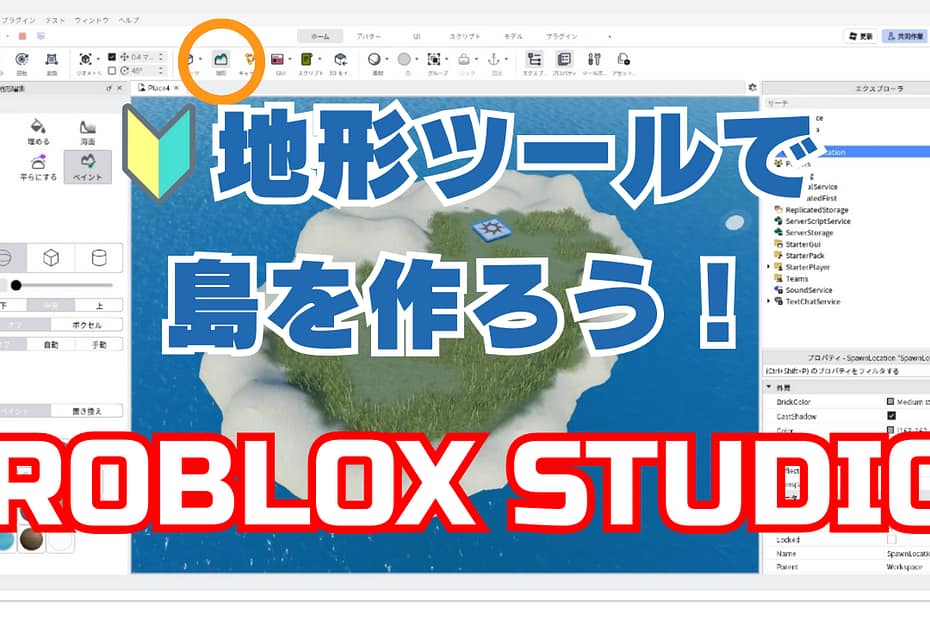This screenshot has width=930, height=620.
Task: Open the Terrain editor toolbar icon
Action: [x=221, y=61]
